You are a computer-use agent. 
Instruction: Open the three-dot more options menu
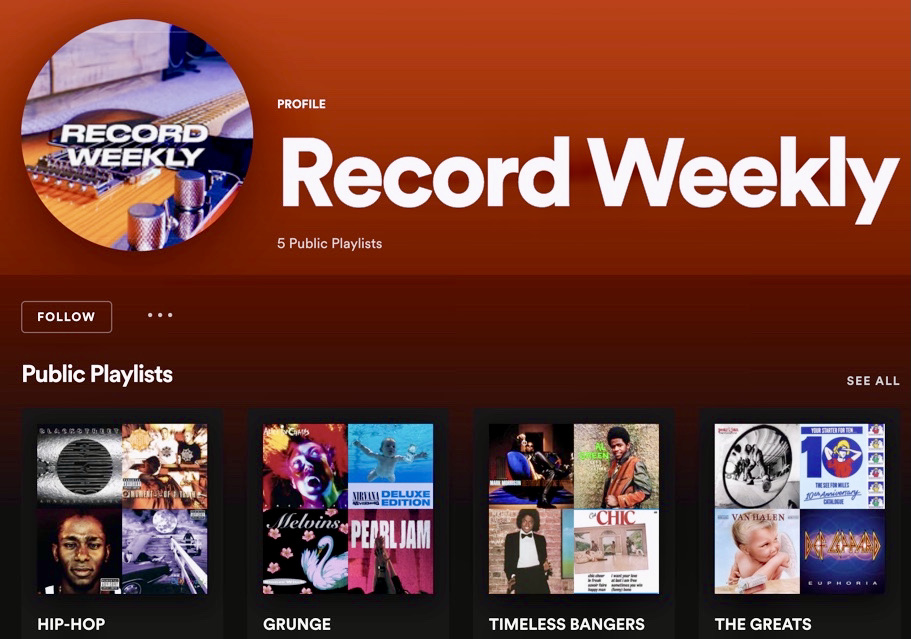[x=160, y=315]
